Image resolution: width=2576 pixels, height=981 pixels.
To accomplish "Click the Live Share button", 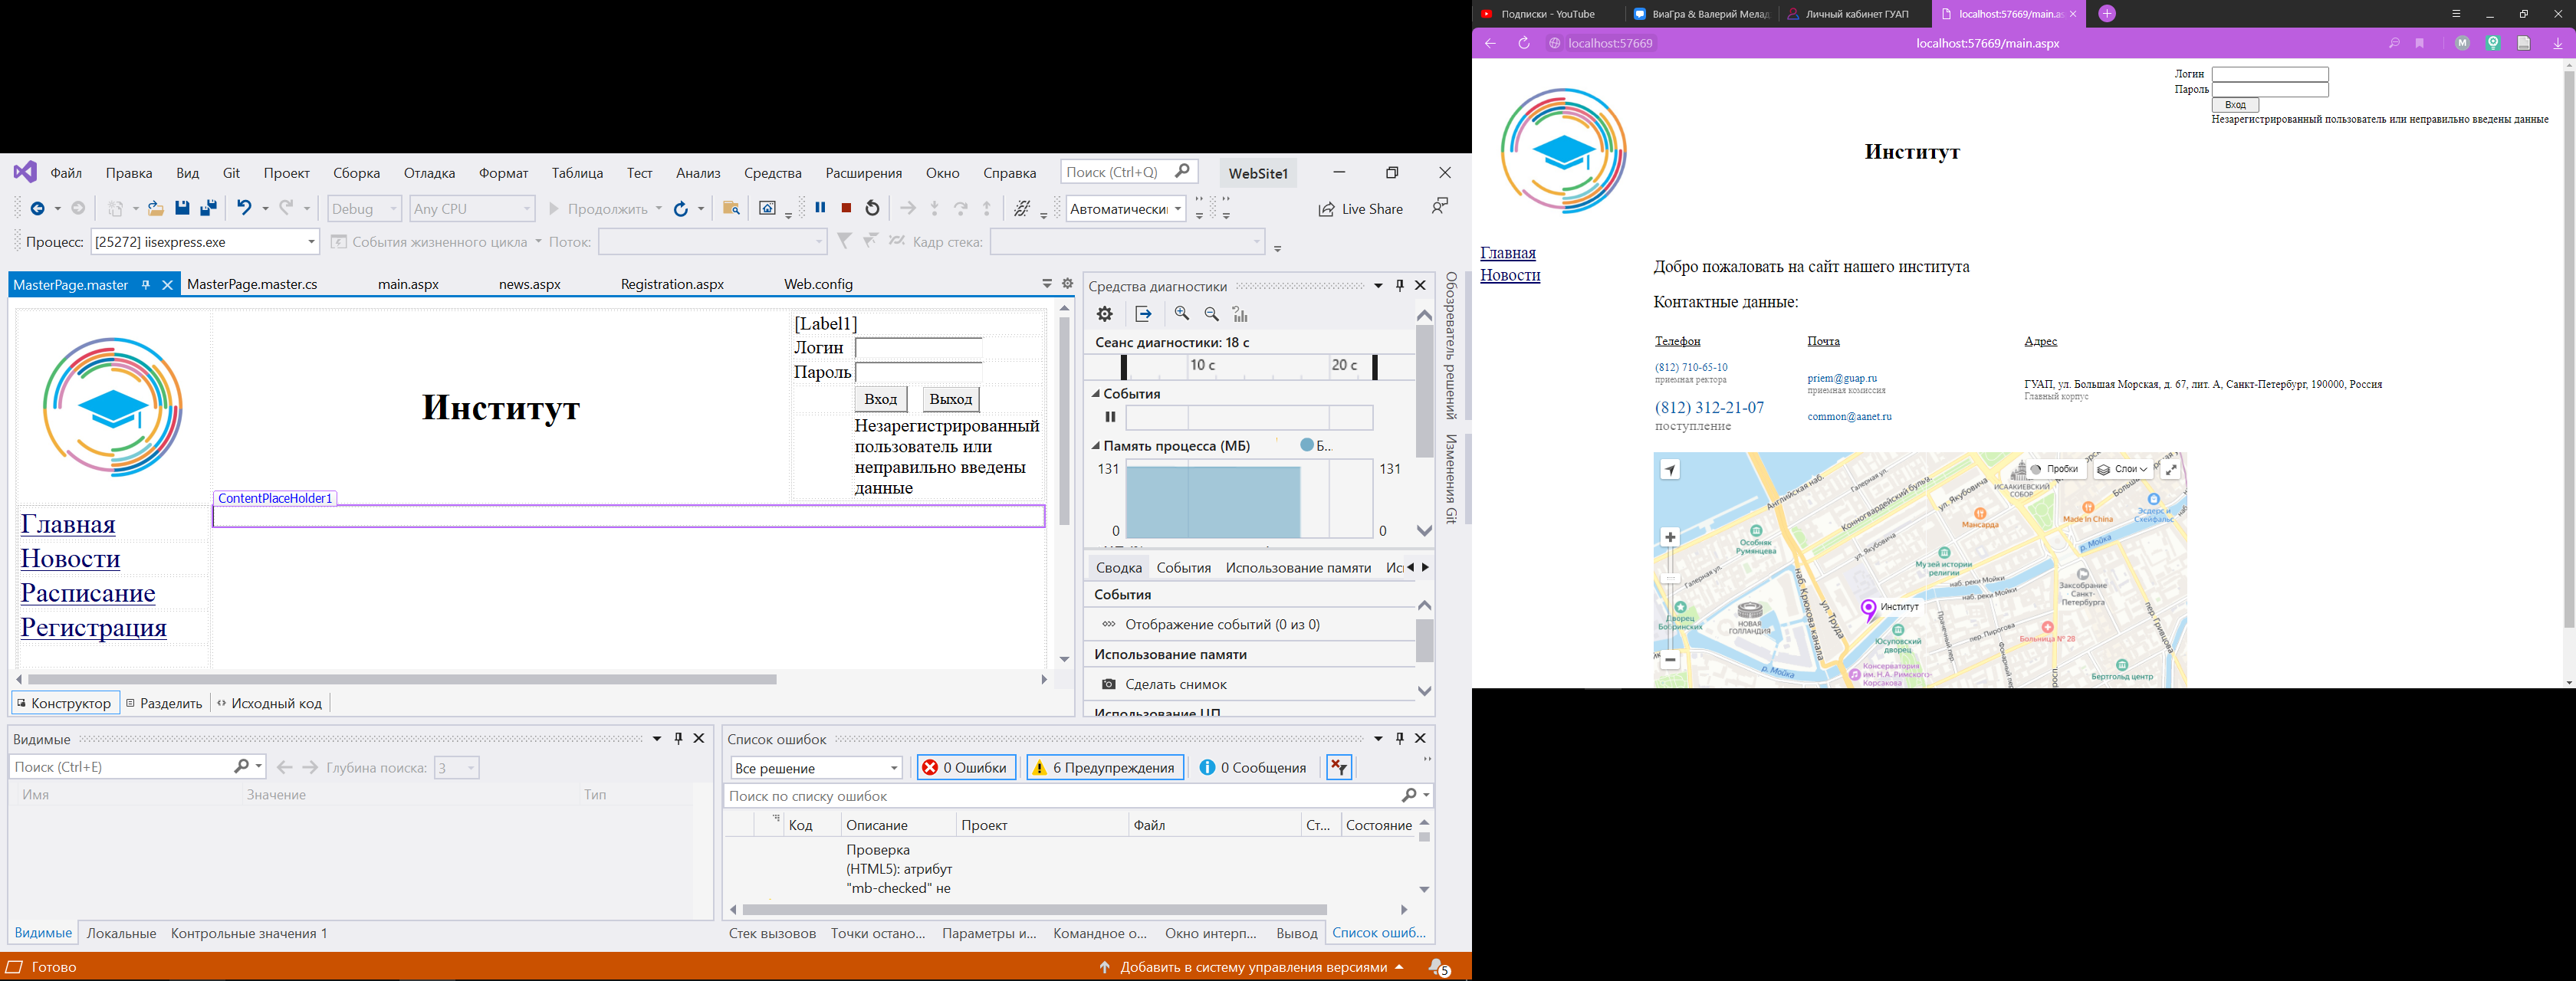I will point(1360,208).
